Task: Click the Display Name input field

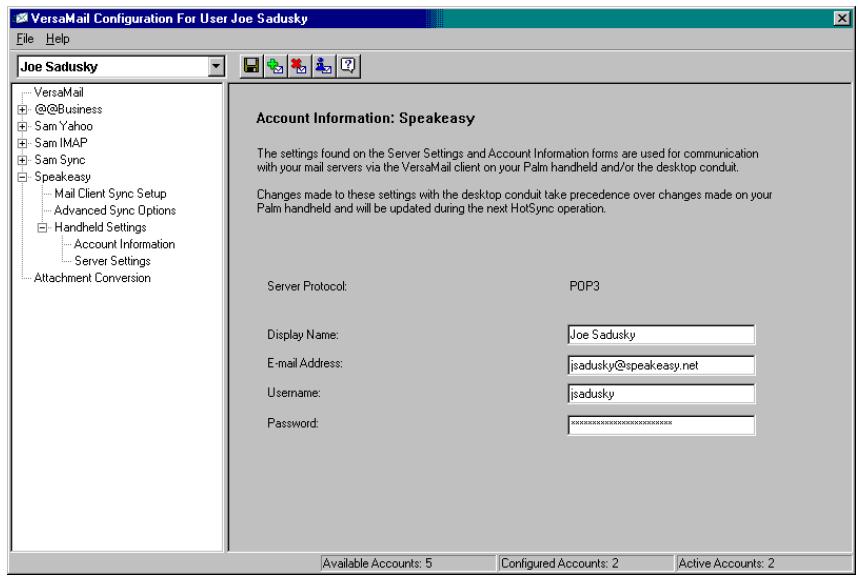Action: [661, 335]
